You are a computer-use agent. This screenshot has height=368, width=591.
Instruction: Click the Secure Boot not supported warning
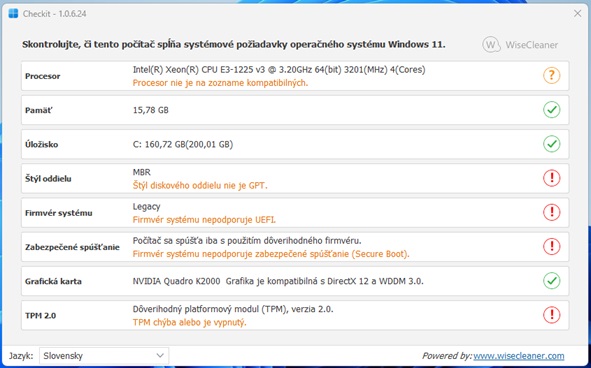[x=271, y=254]
